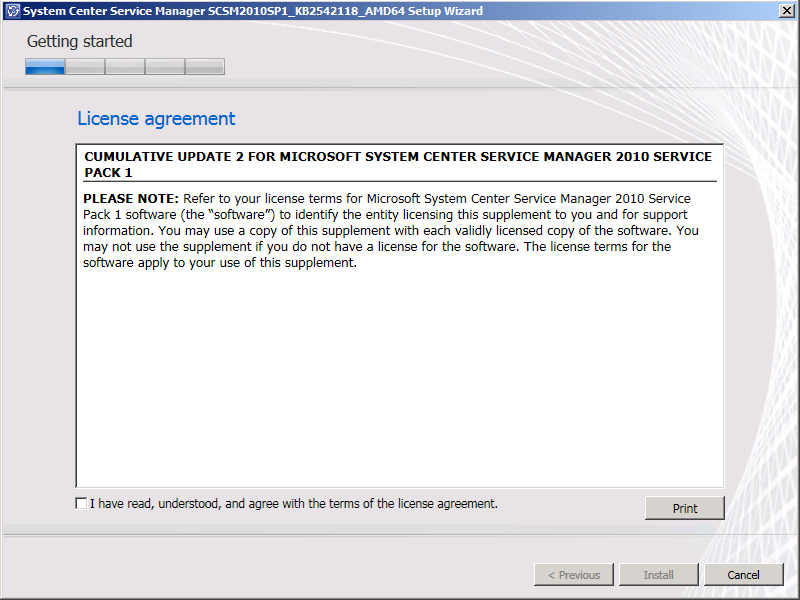
Task: Click the 'License agreement' heading
Action: [156, 118]
